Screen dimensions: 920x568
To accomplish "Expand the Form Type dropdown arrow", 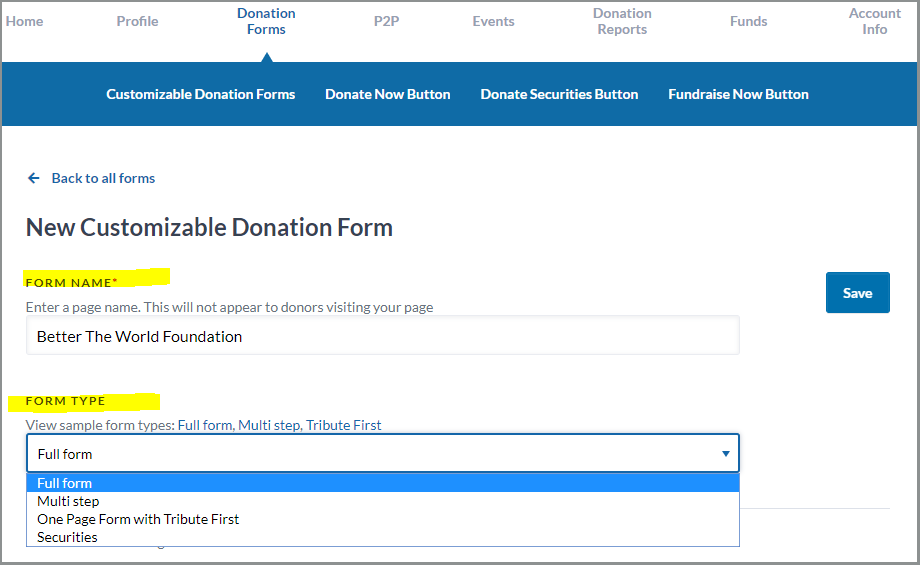I will pyautogui.click(x=725, y=454).
